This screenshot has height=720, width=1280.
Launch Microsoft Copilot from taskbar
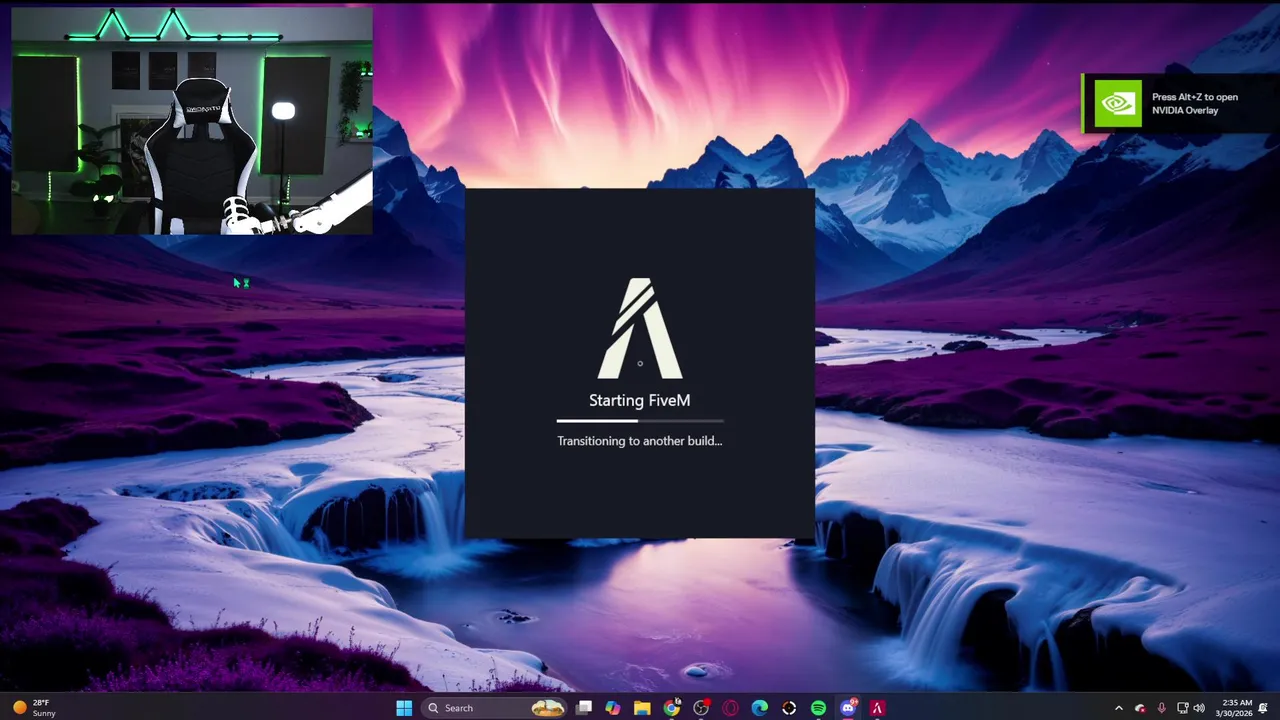click(x=613, y=708)
